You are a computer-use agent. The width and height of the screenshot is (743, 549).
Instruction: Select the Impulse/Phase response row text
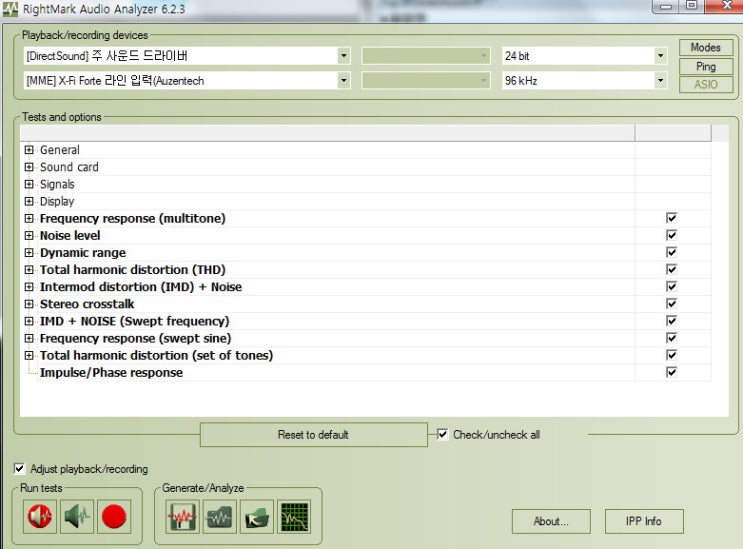[111, 372]
